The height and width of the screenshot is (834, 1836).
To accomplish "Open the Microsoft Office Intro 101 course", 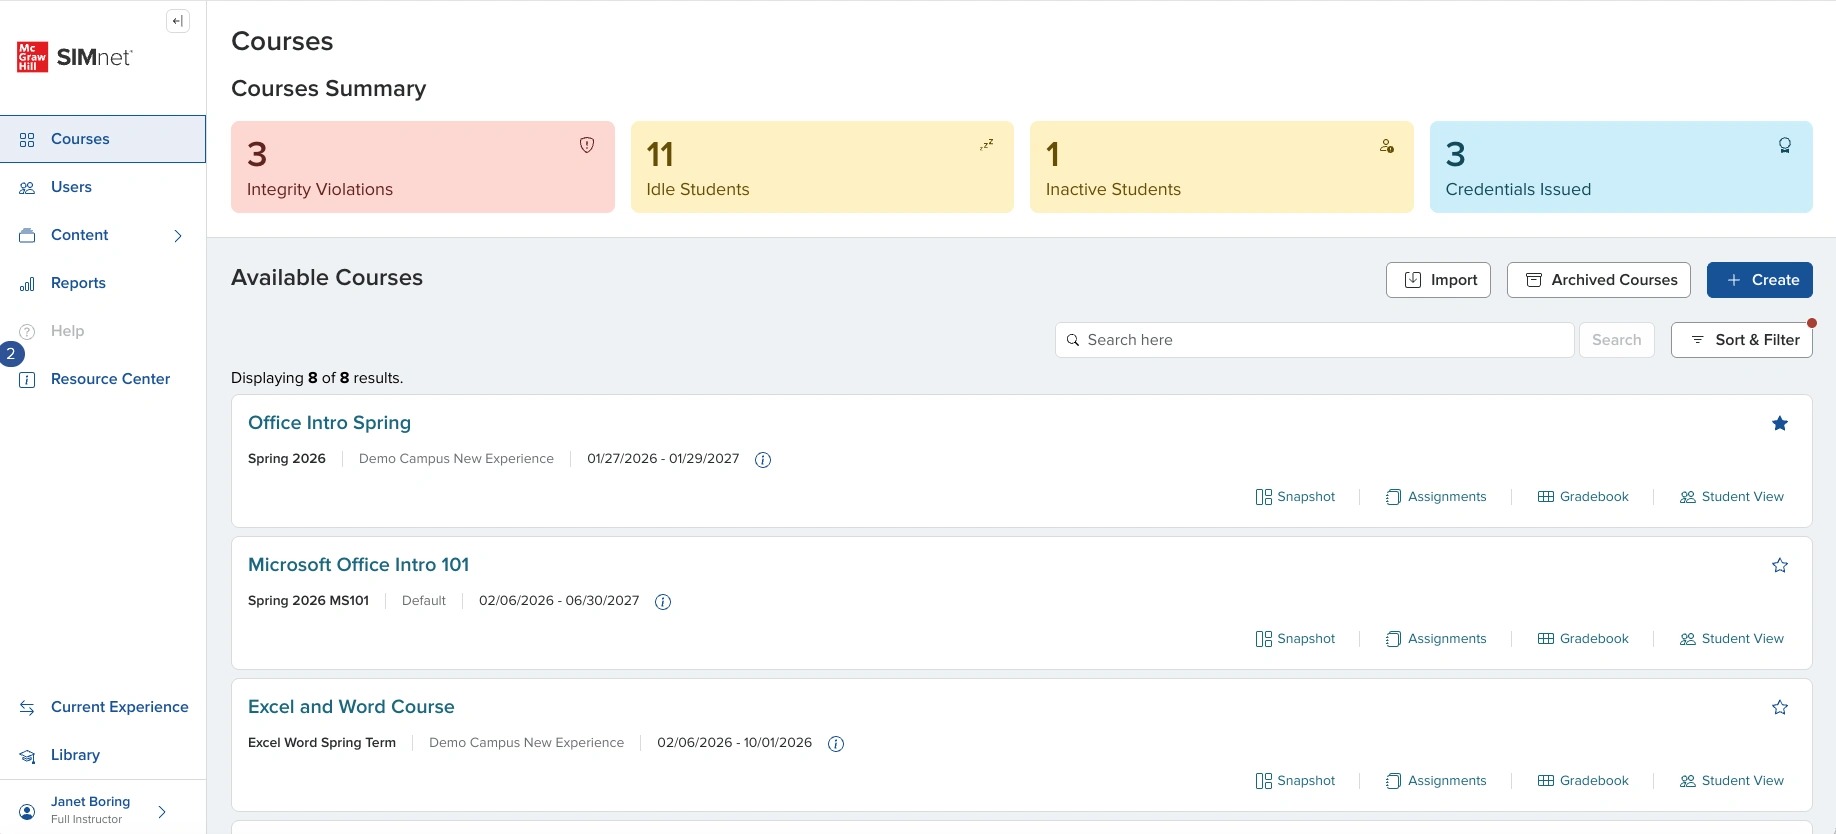I will (358, 565).
